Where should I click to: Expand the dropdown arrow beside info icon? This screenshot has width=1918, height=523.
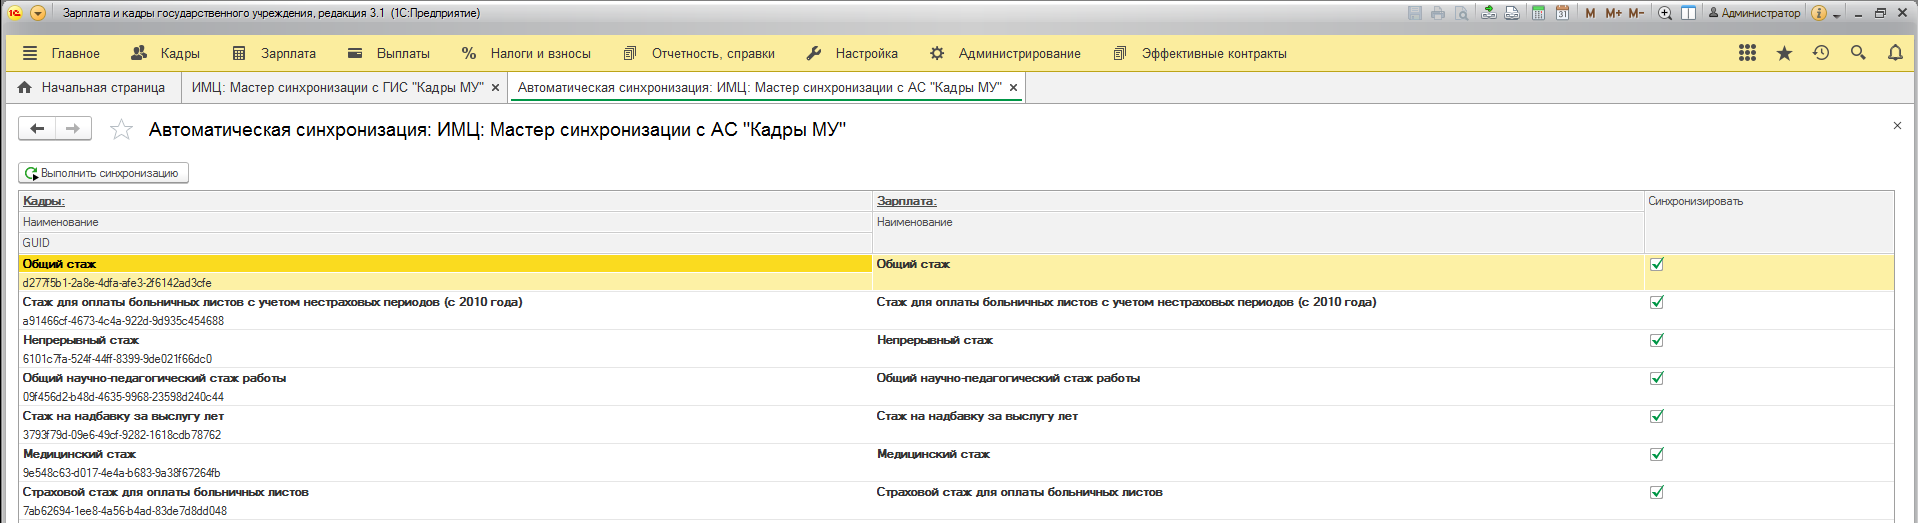click(1837, 15)
